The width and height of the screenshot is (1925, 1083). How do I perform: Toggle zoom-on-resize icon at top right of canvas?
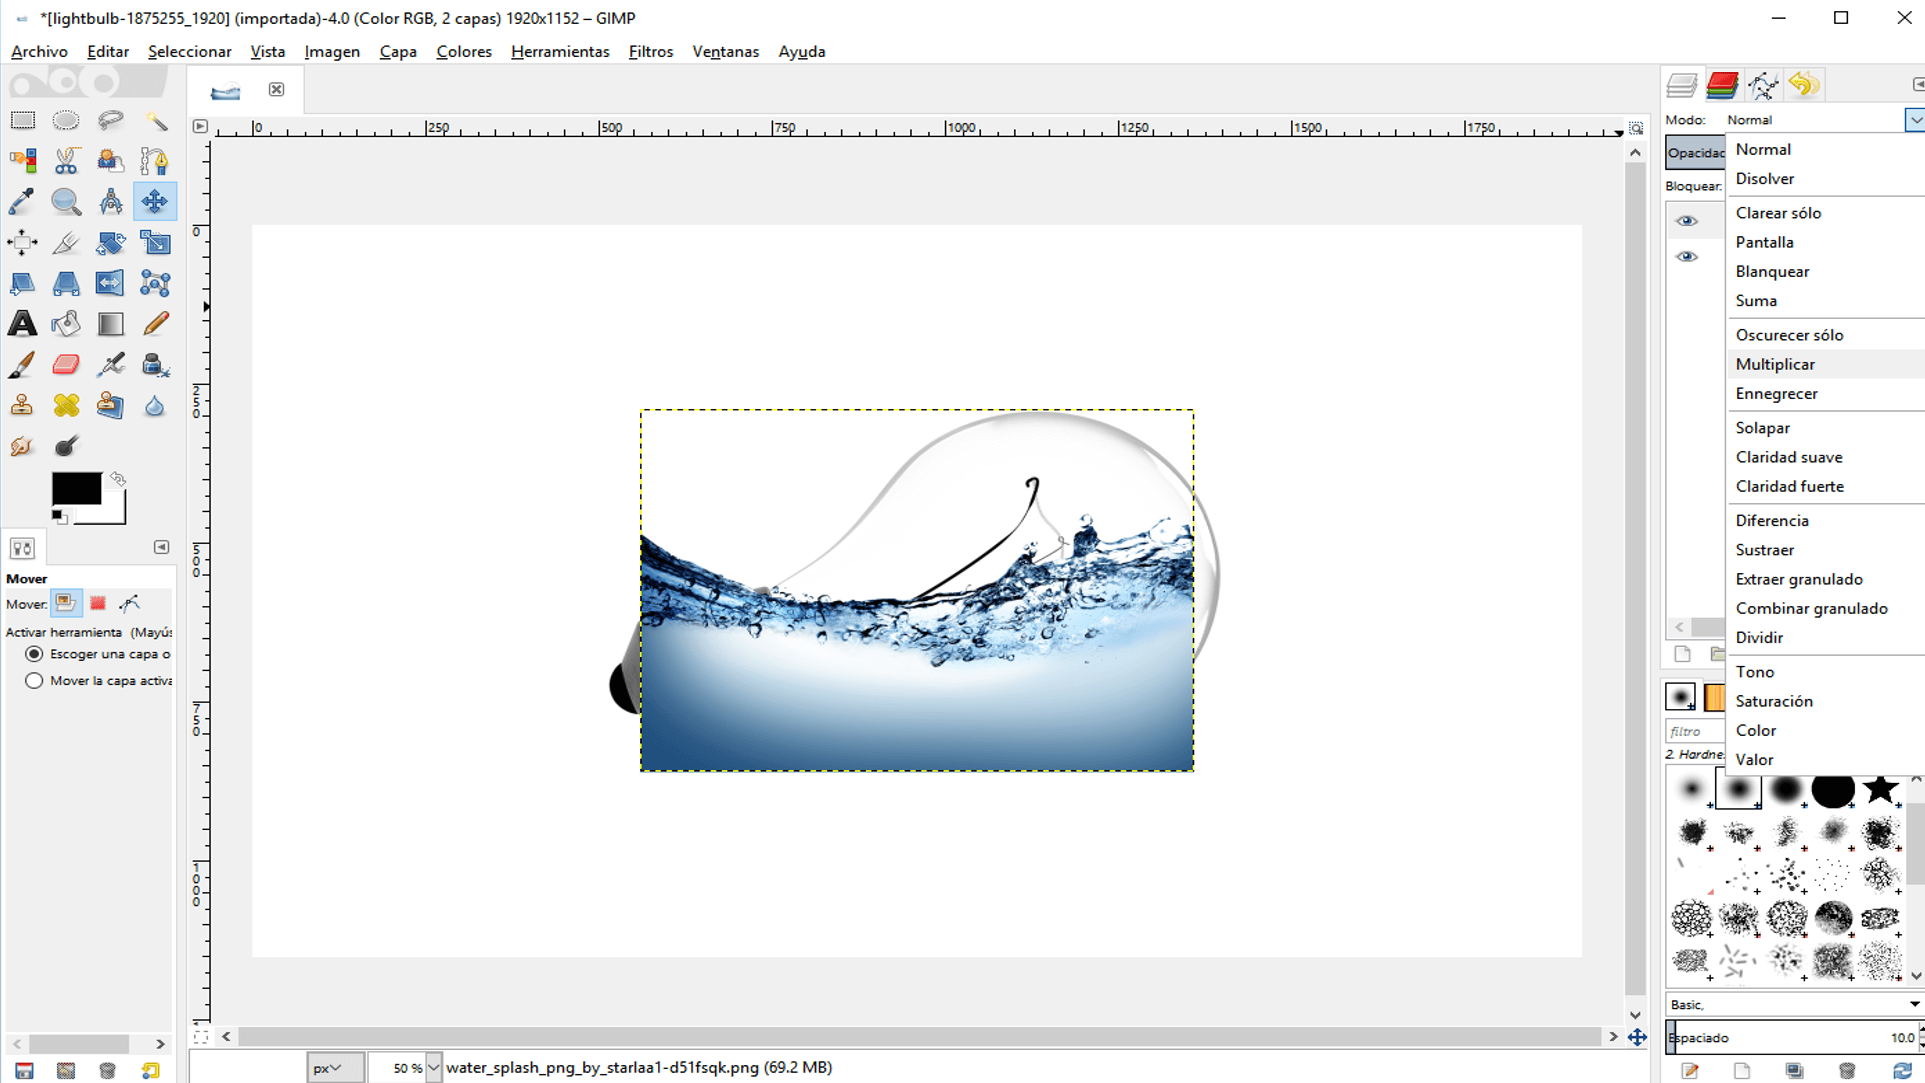tap(1636, 127)
